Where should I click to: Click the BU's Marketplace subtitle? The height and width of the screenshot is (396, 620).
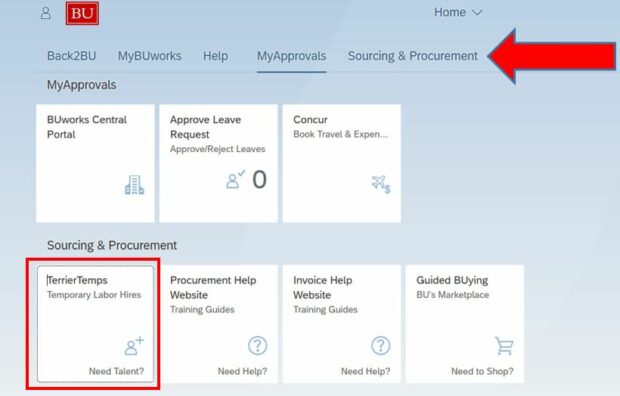453,295
